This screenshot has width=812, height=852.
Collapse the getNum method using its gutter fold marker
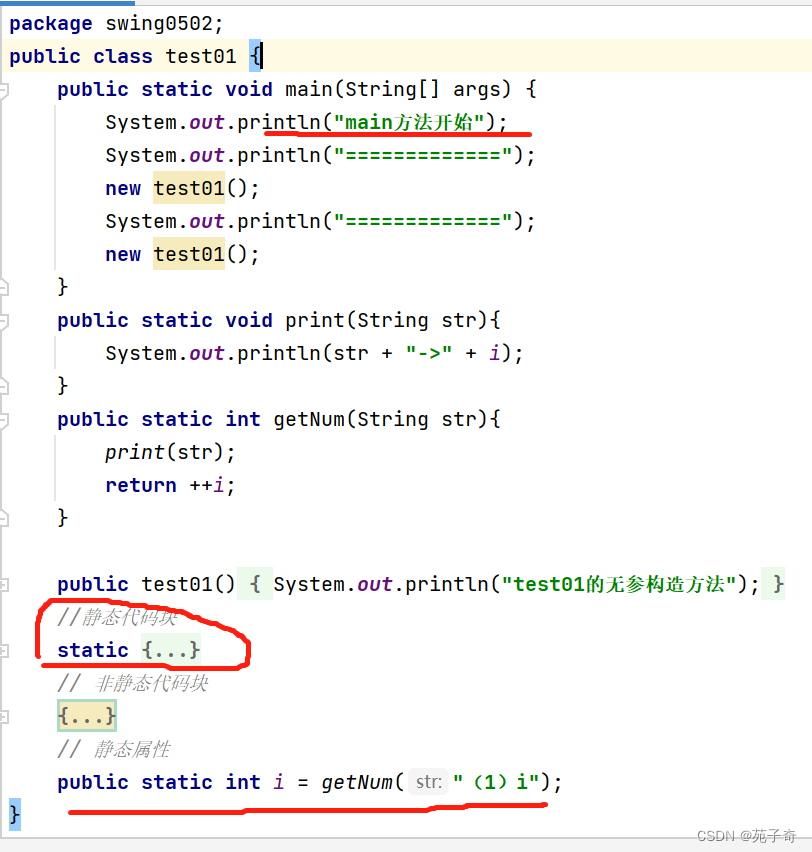[4, 420]
